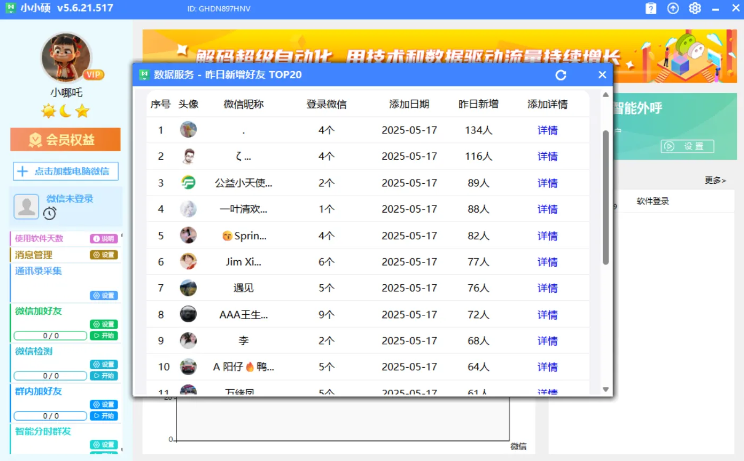Screen dimensions: 744x461
Task: Open 详情 for 一叶清欢 row
Action: pyautogui.click(x=547, y=209)
